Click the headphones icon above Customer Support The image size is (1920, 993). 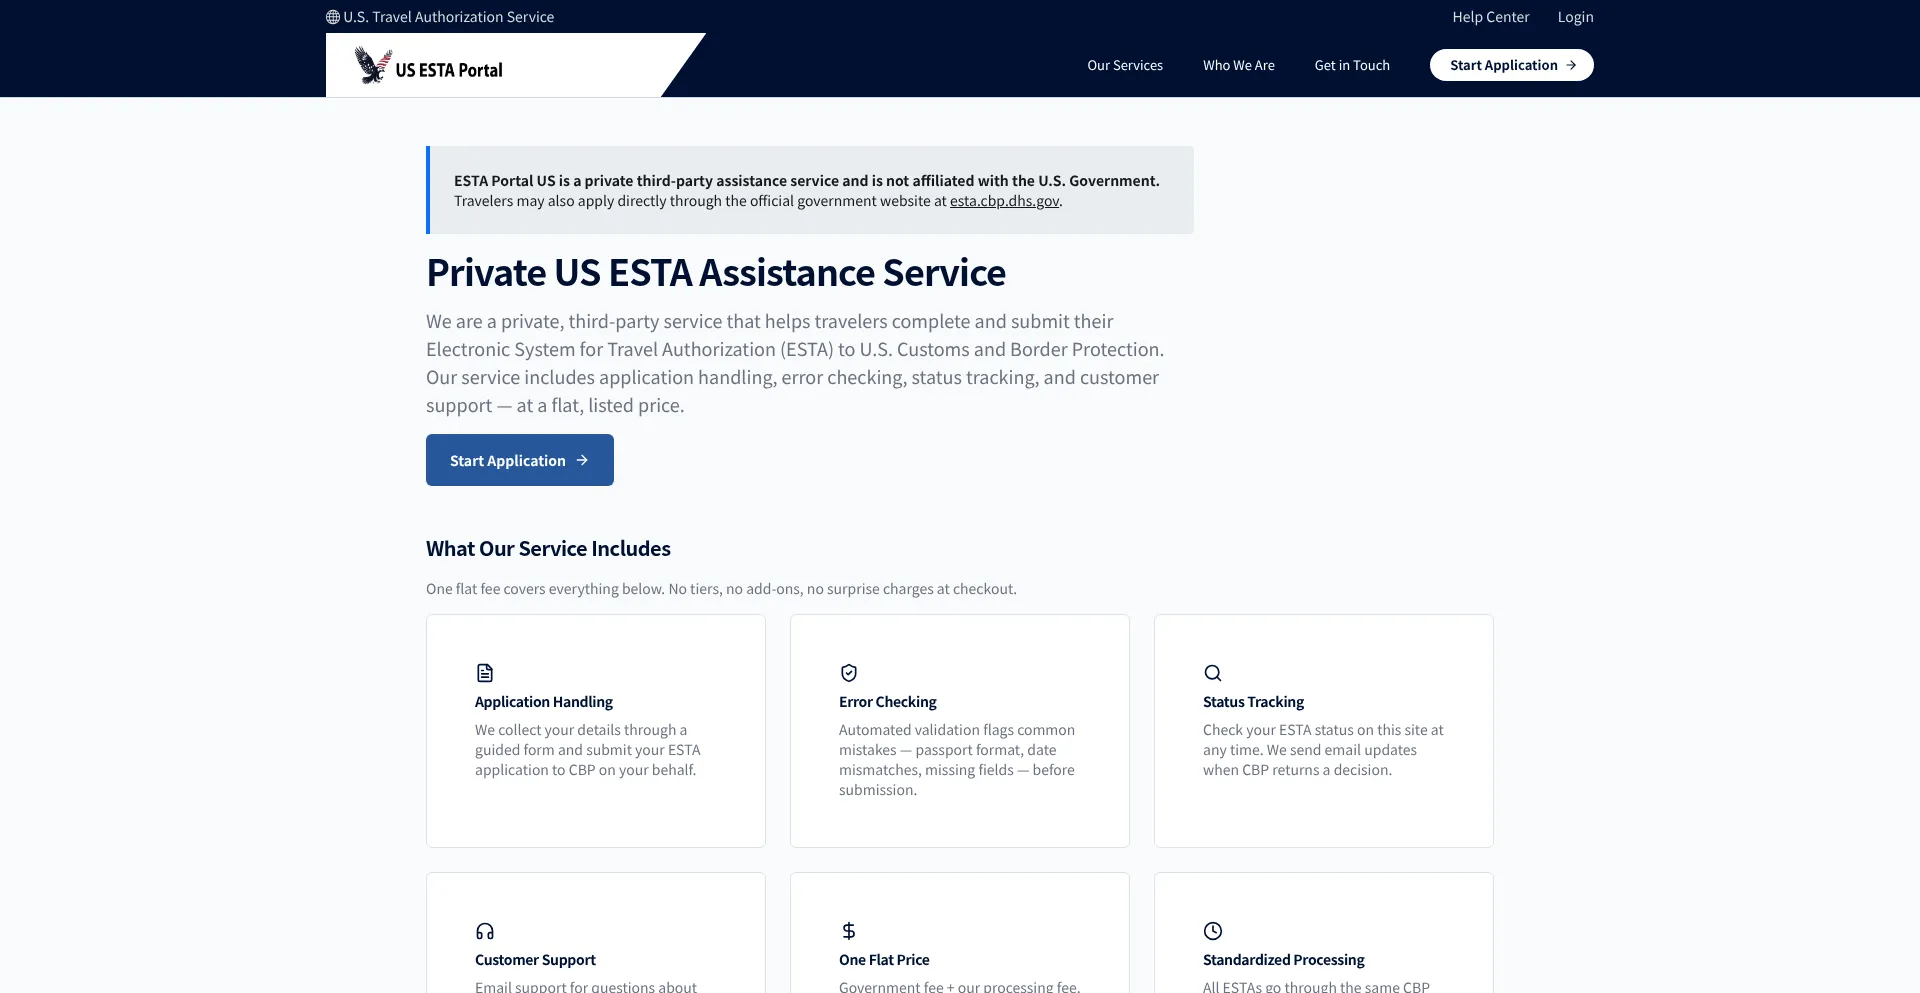485,931
